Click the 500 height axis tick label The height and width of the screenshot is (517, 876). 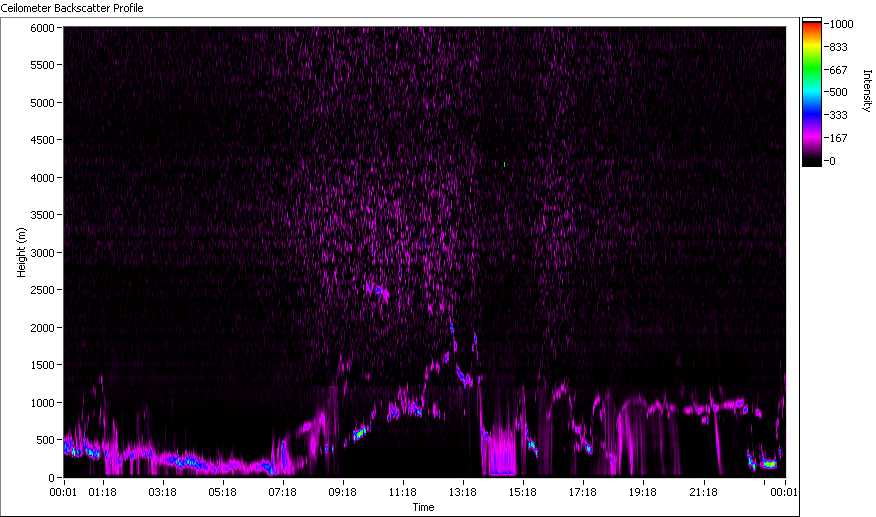tap(45, 440)
